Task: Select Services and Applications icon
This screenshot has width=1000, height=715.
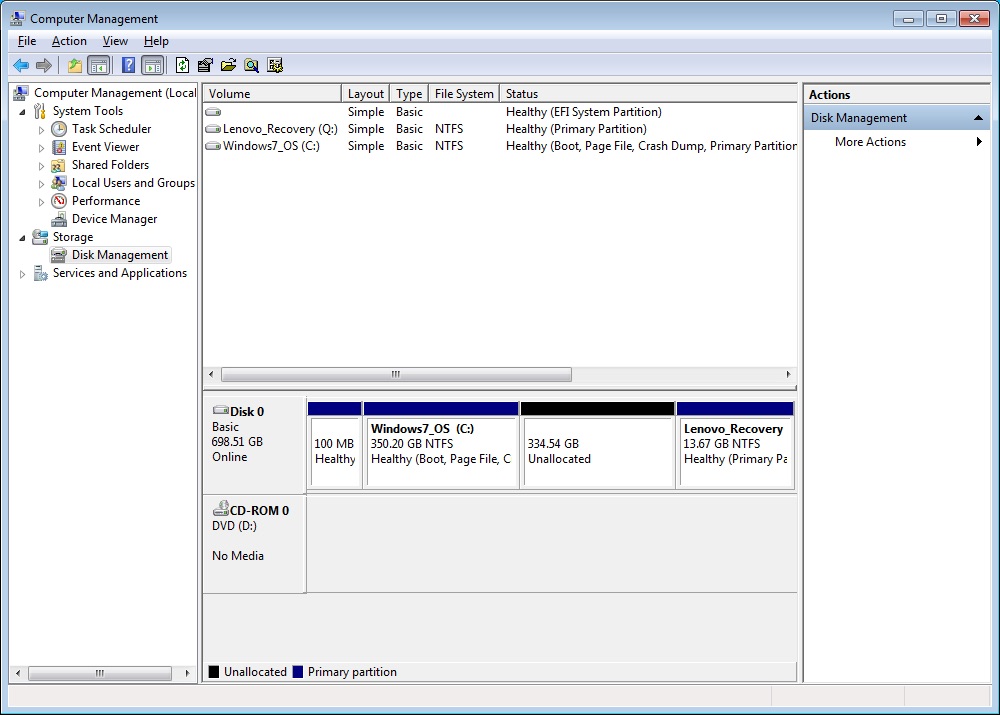Action: click(40, 273)
